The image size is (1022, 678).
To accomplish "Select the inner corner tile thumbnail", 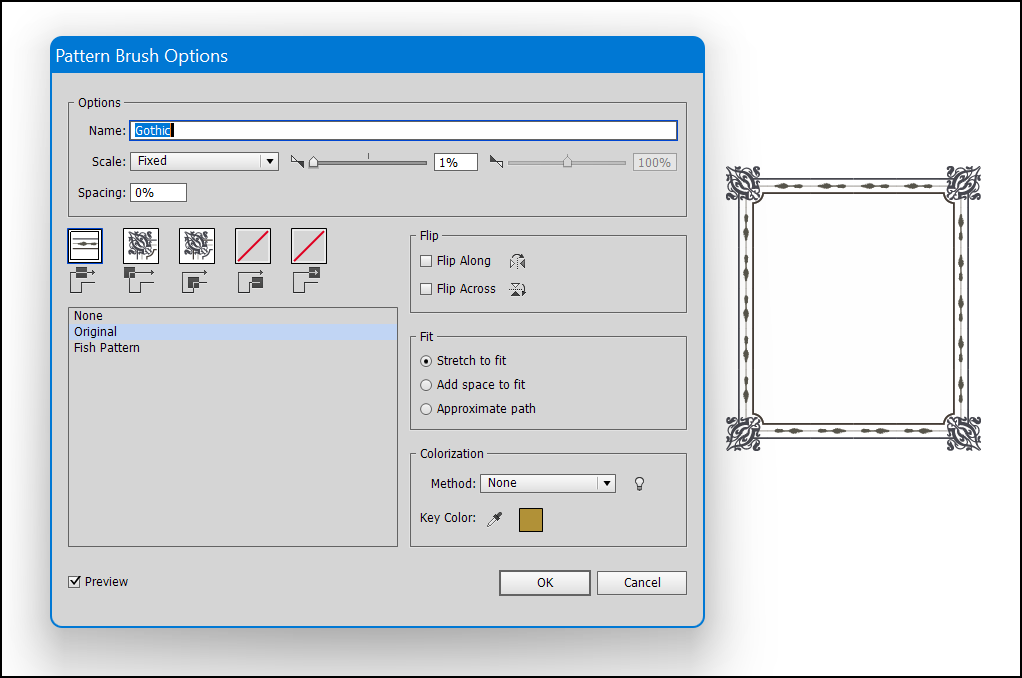I will 197,245.
